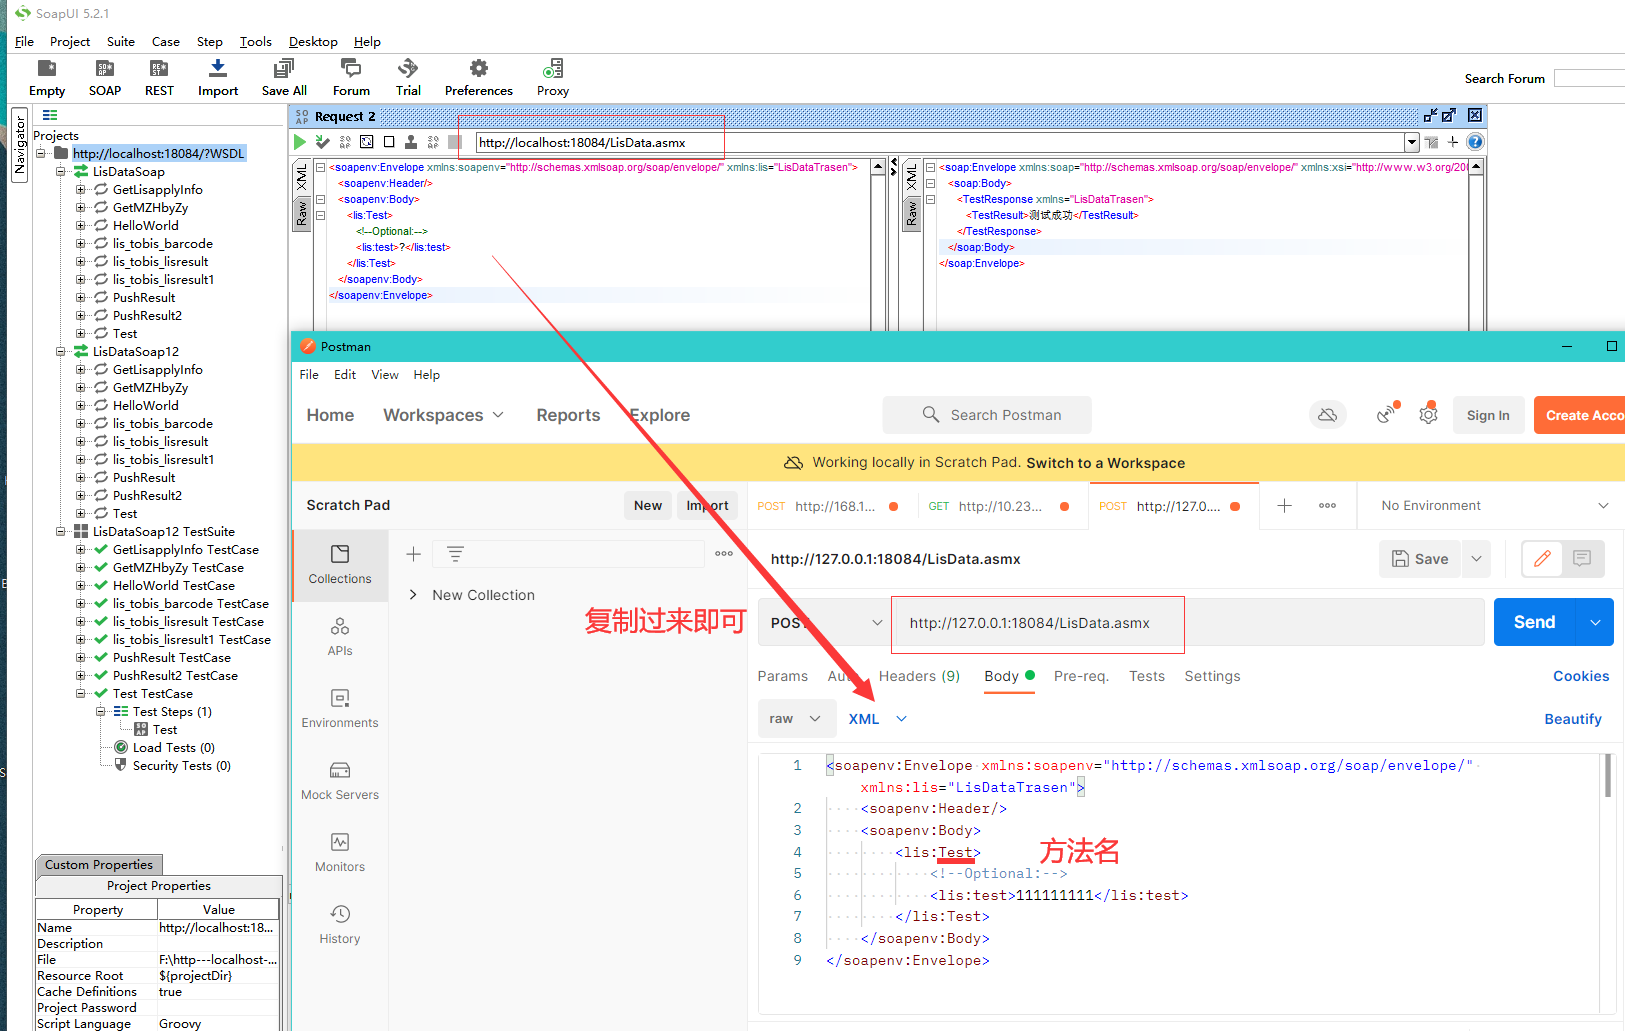The width and height of the screenshot is (1625, 1031).
Task: Open APIs in Postman sidebar
Action: pos(340,637)
